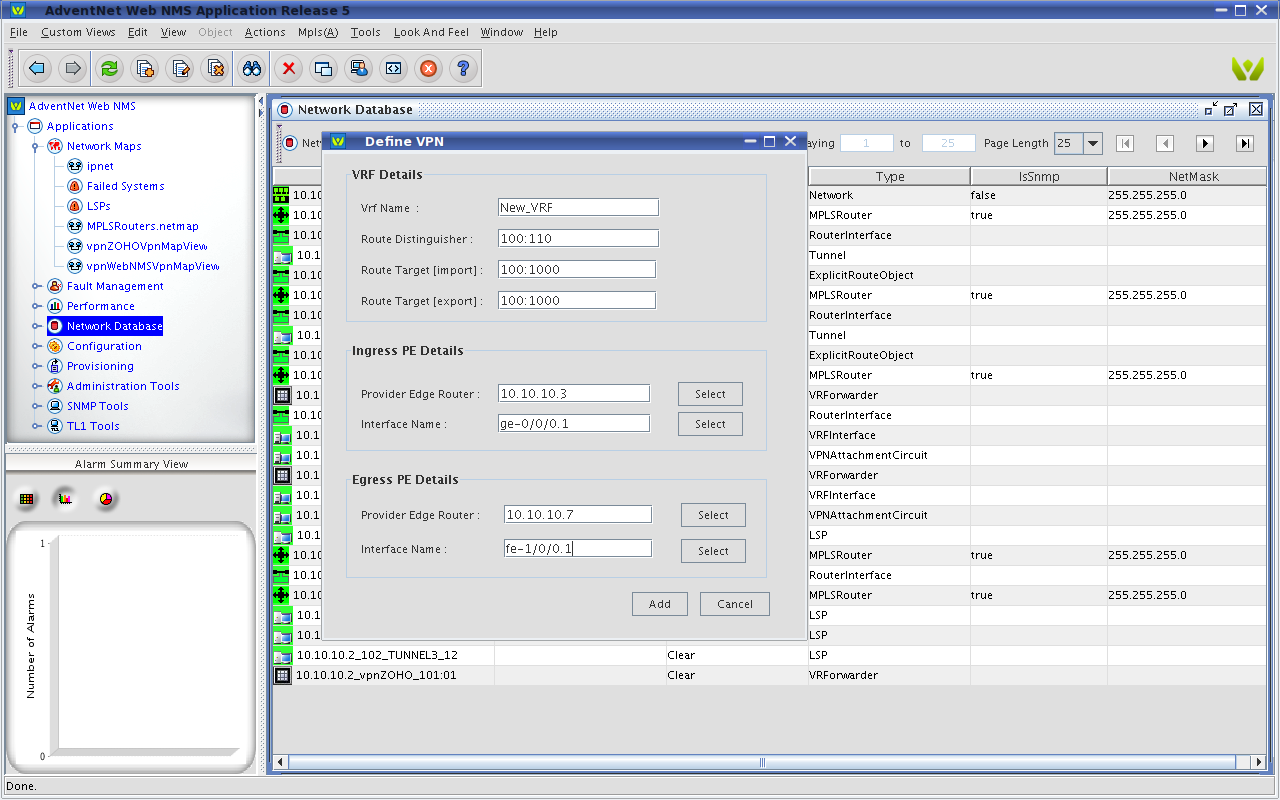Open vpnWebNMSVpnMapView in the tree

coord(153,266)
